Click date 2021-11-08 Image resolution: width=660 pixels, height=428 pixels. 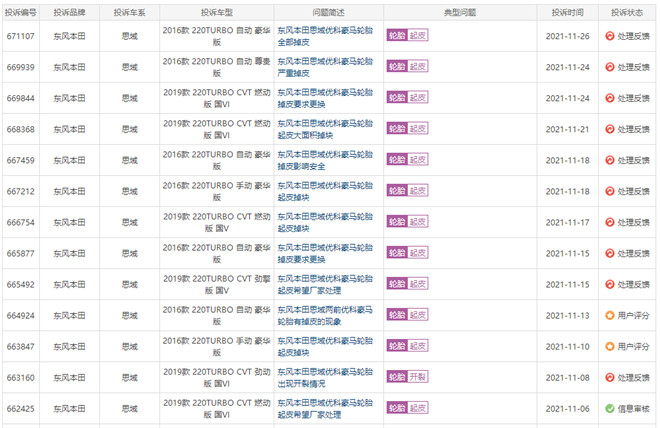(x=567, y=377)
